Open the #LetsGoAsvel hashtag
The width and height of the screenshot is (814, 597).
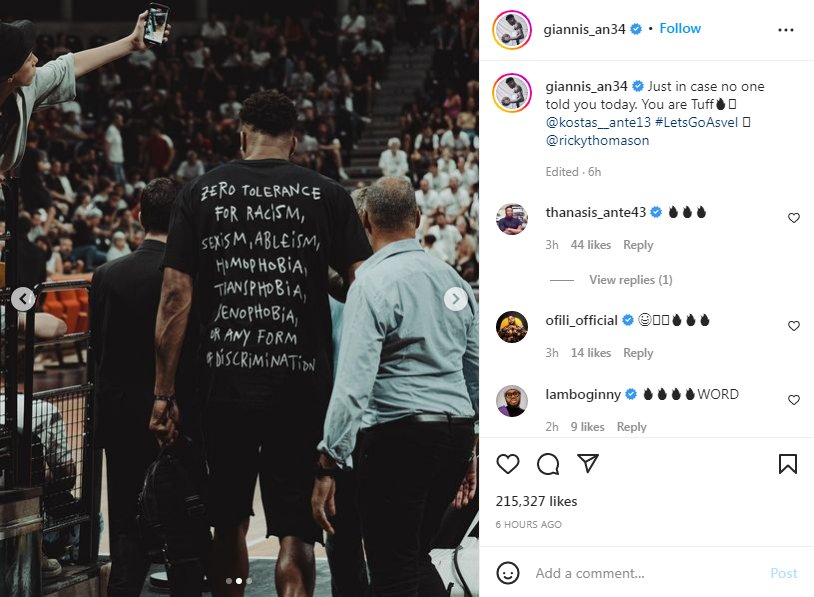[696, 123]
